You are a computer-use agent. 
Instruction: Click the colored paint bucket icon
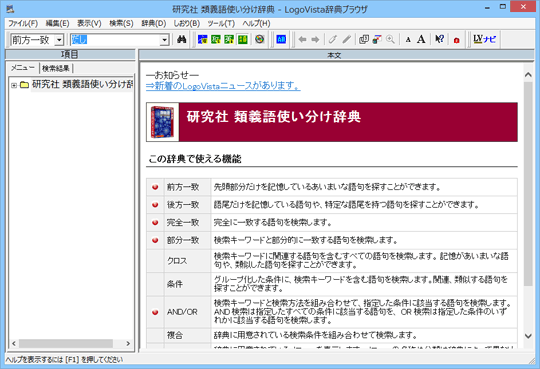click(x=377, y=40)
